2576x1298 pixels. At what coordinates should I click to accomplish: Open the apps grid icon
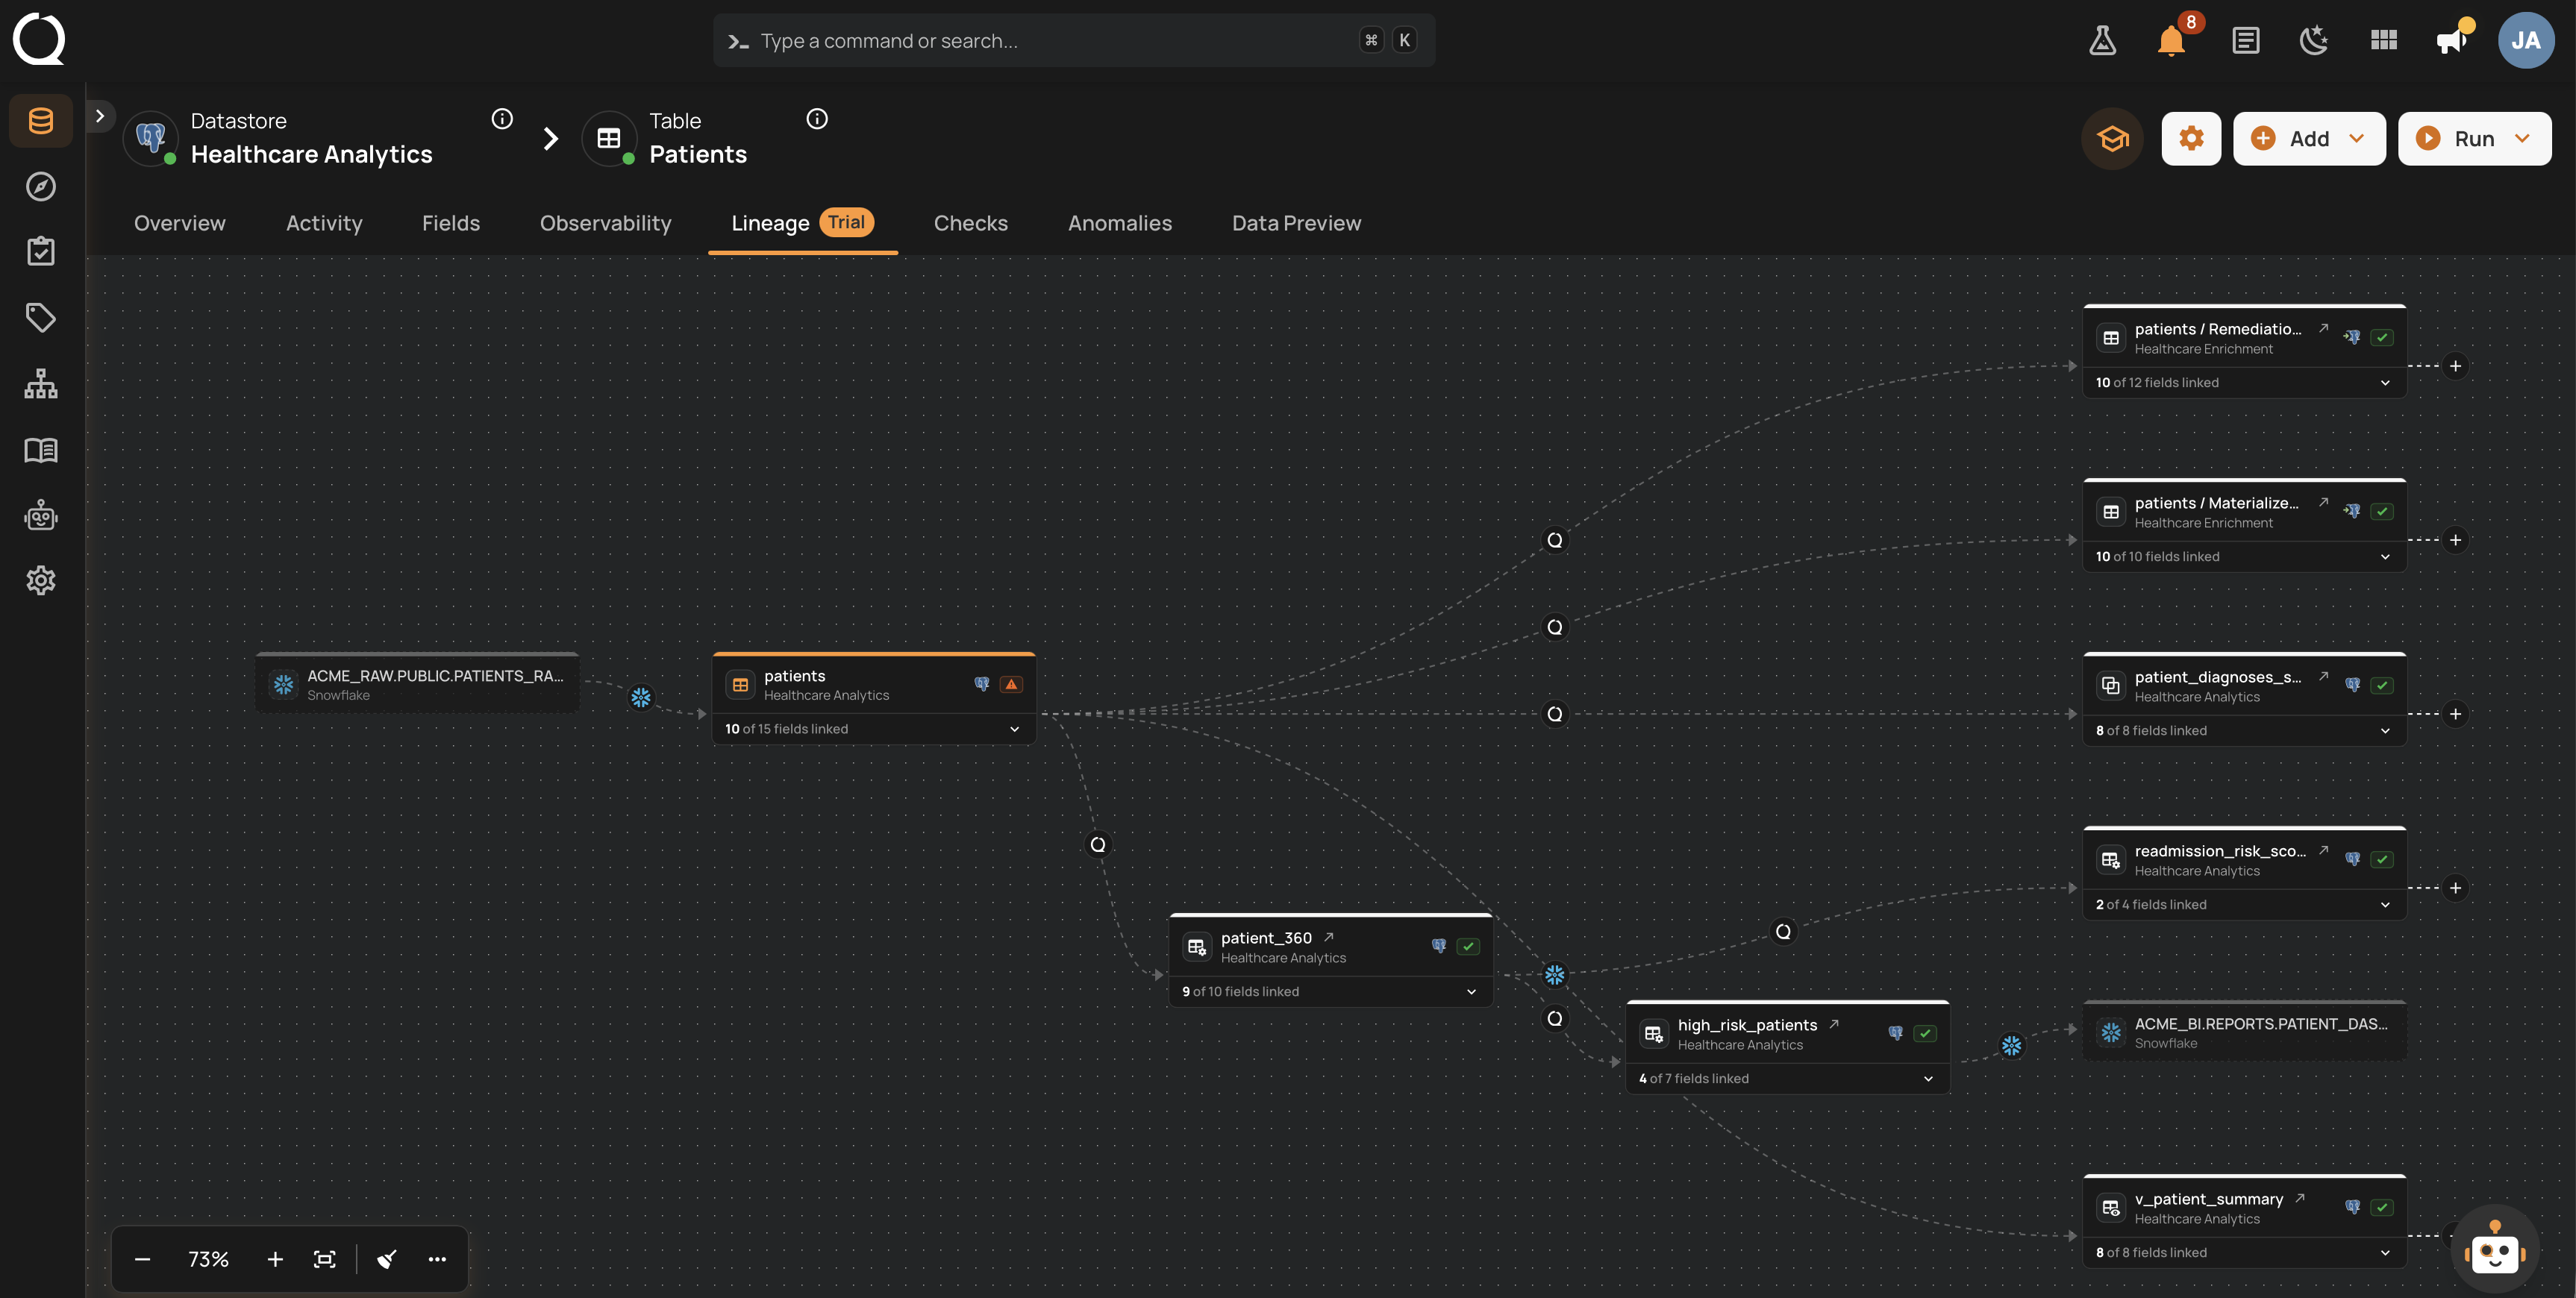click(x=2383, y=40)
